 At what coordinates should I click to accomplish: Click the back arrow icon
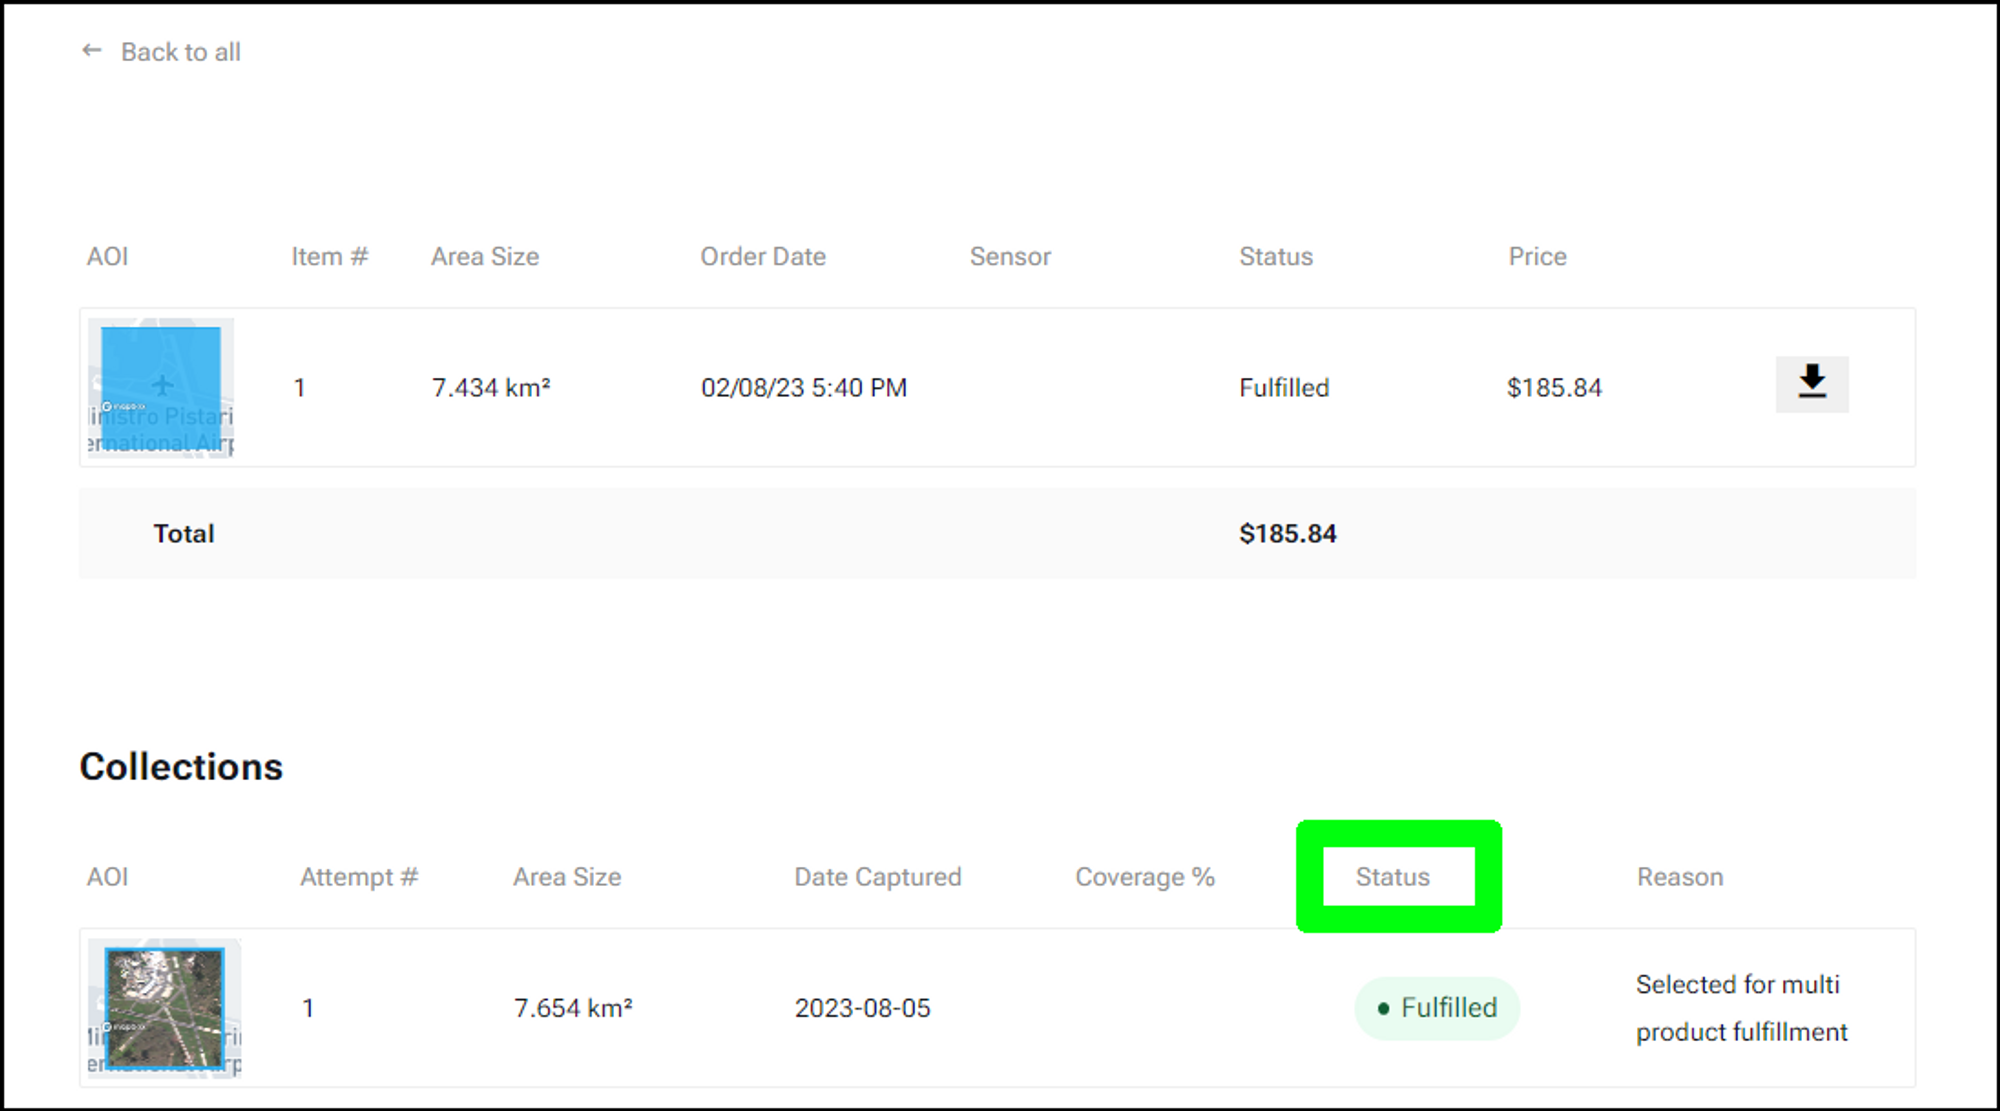(92, 51)
